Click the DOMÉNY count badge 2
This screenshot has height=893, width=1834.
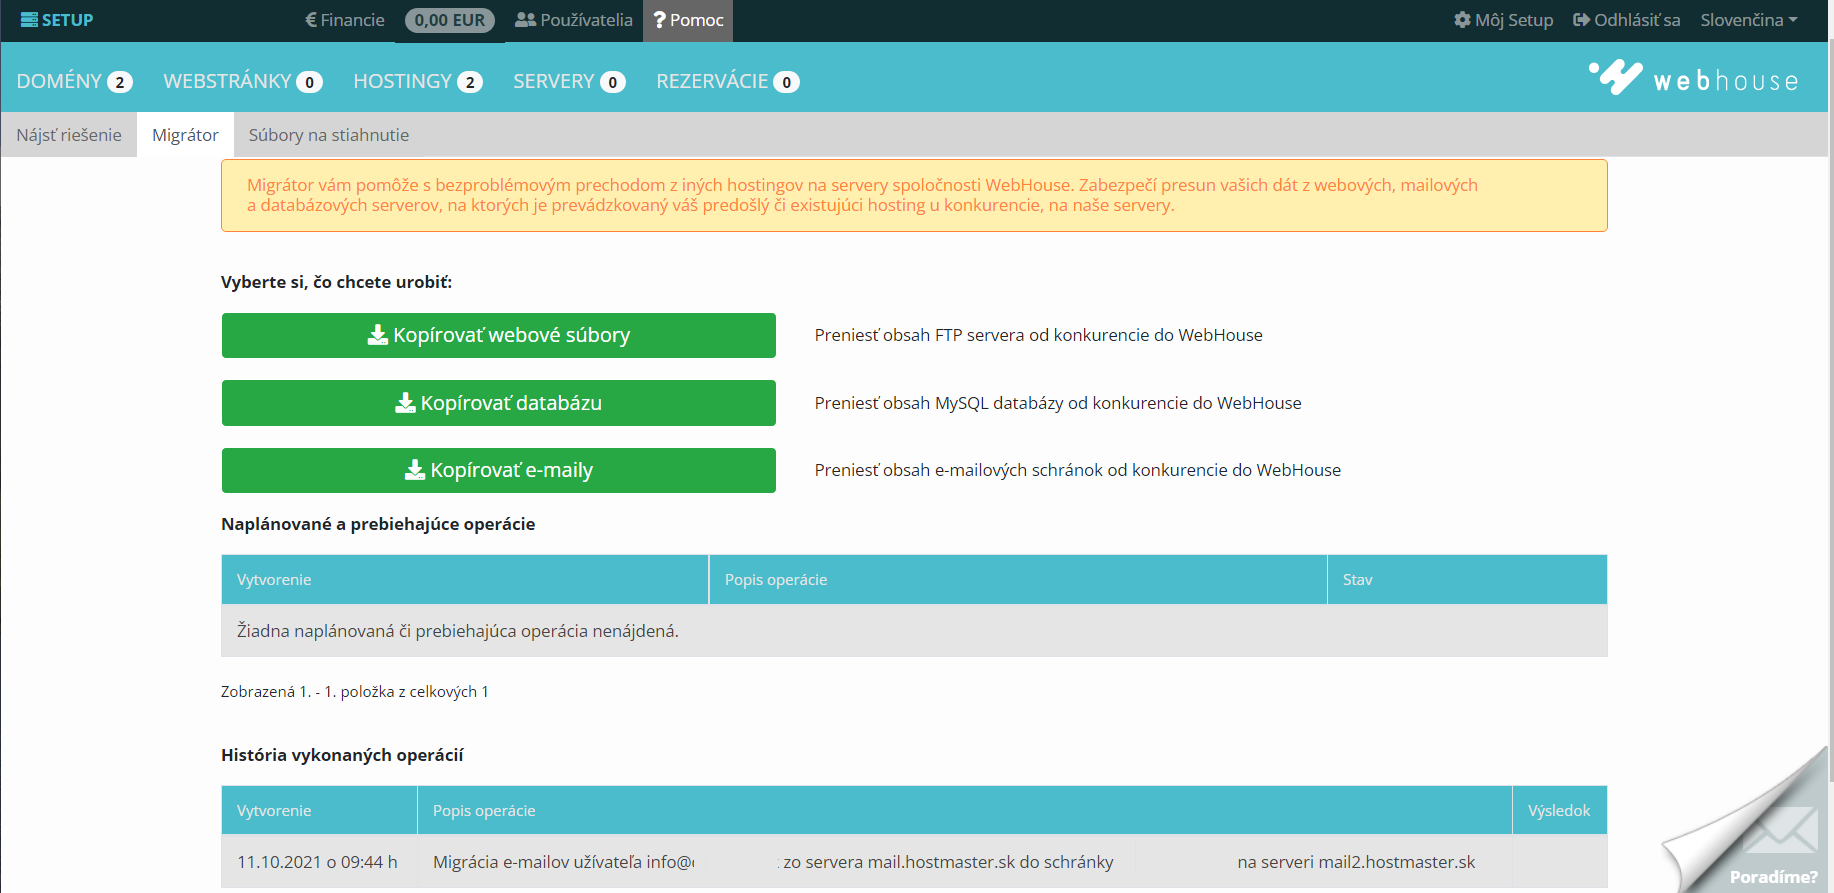[x=120, y=82]
